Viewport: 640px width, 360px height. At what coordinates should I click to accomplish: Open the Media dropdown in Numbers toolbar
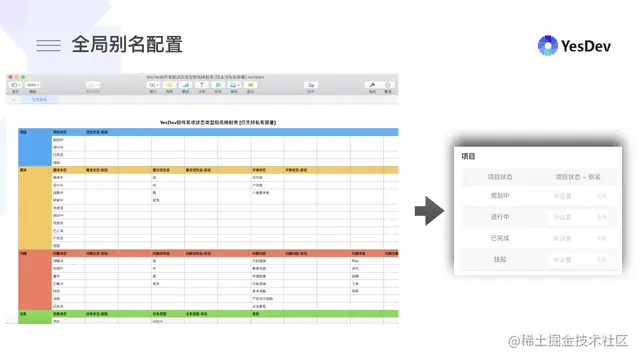pos(234,85)
